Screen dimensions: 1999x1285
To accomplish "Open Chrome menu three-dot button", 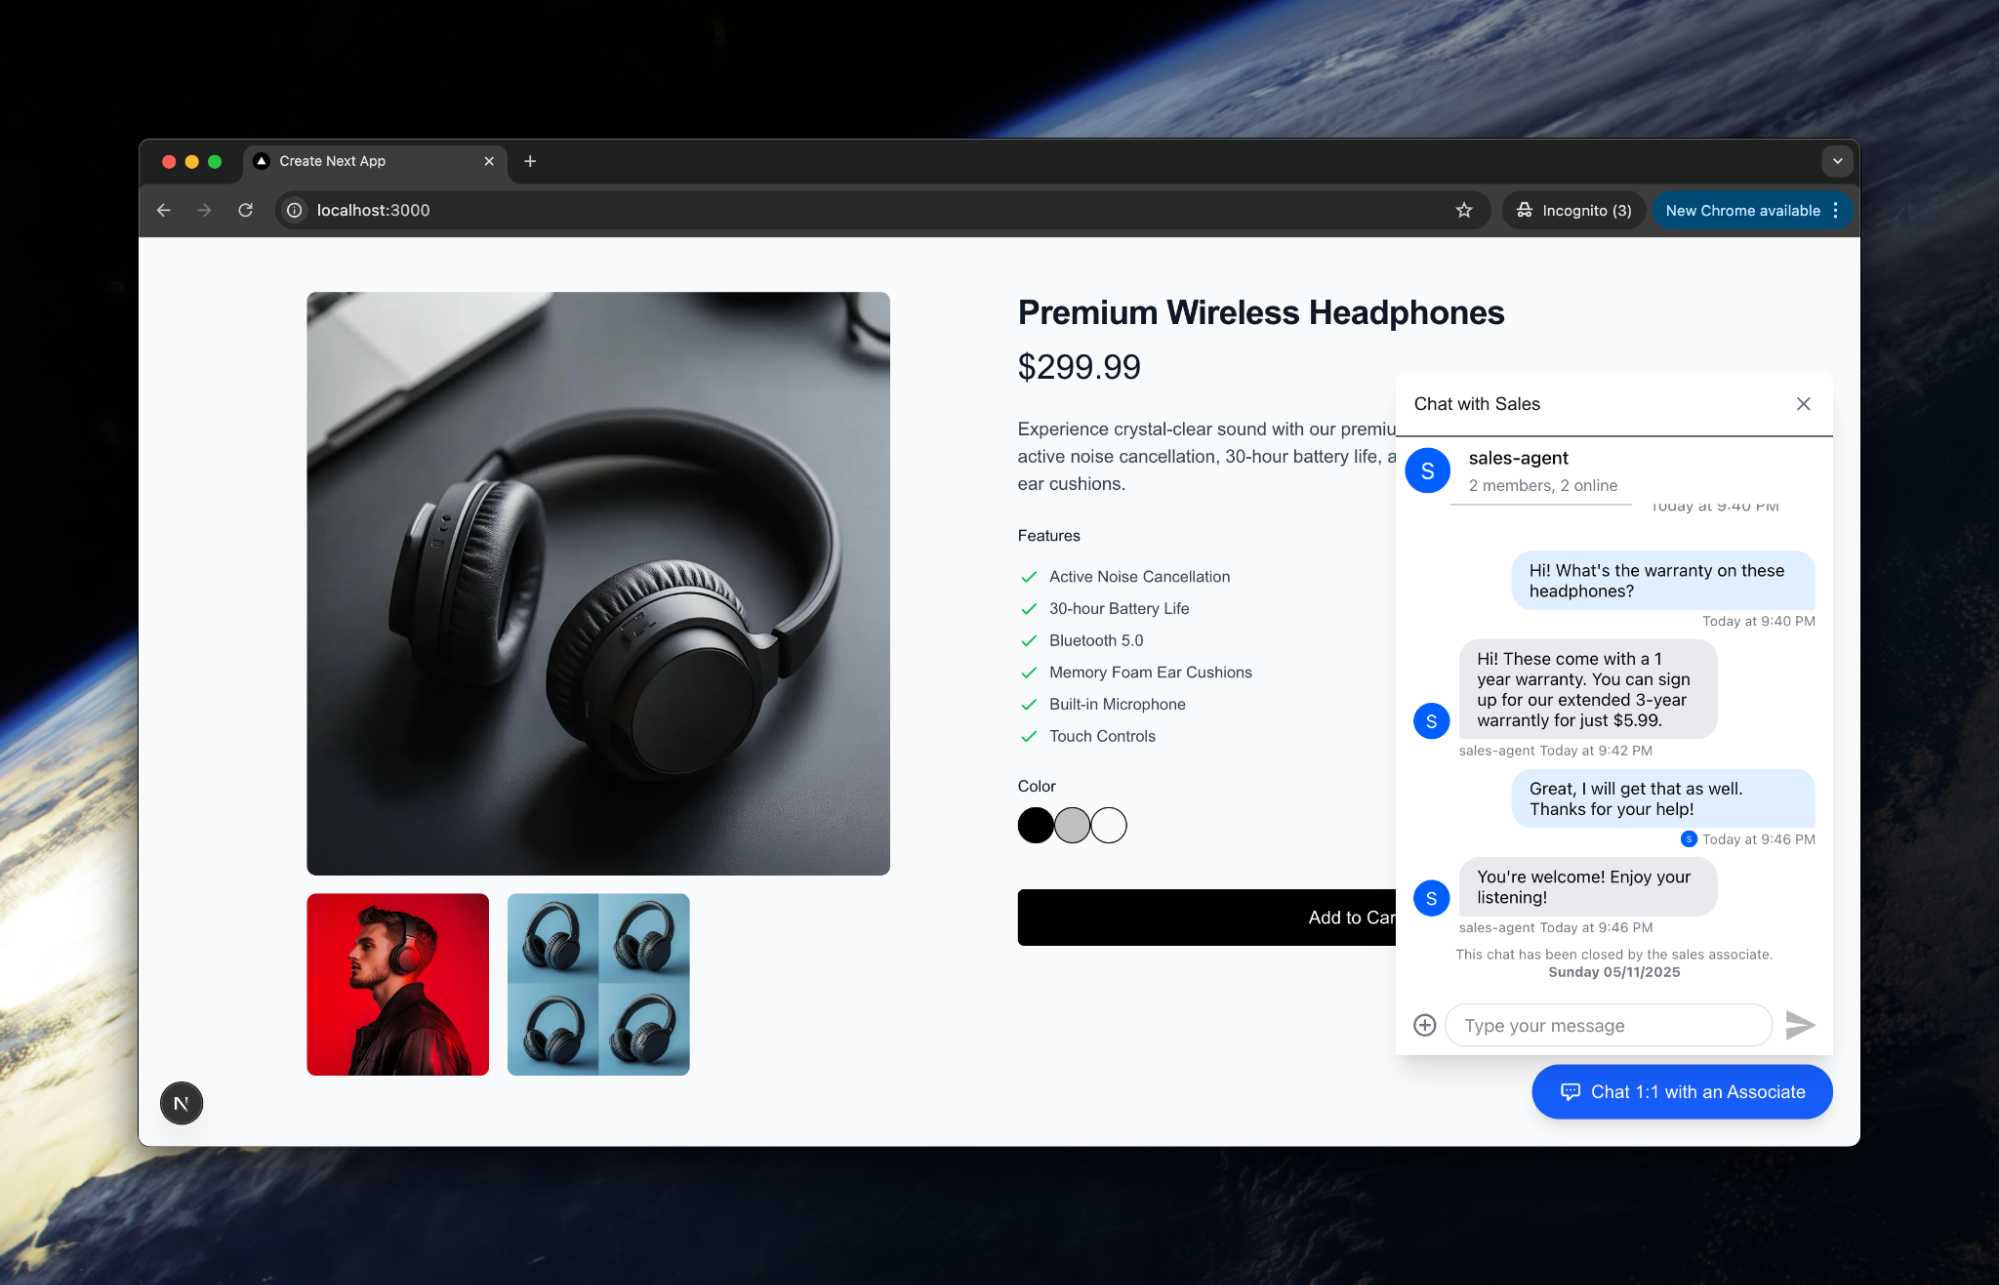I will pos(1835,210).
